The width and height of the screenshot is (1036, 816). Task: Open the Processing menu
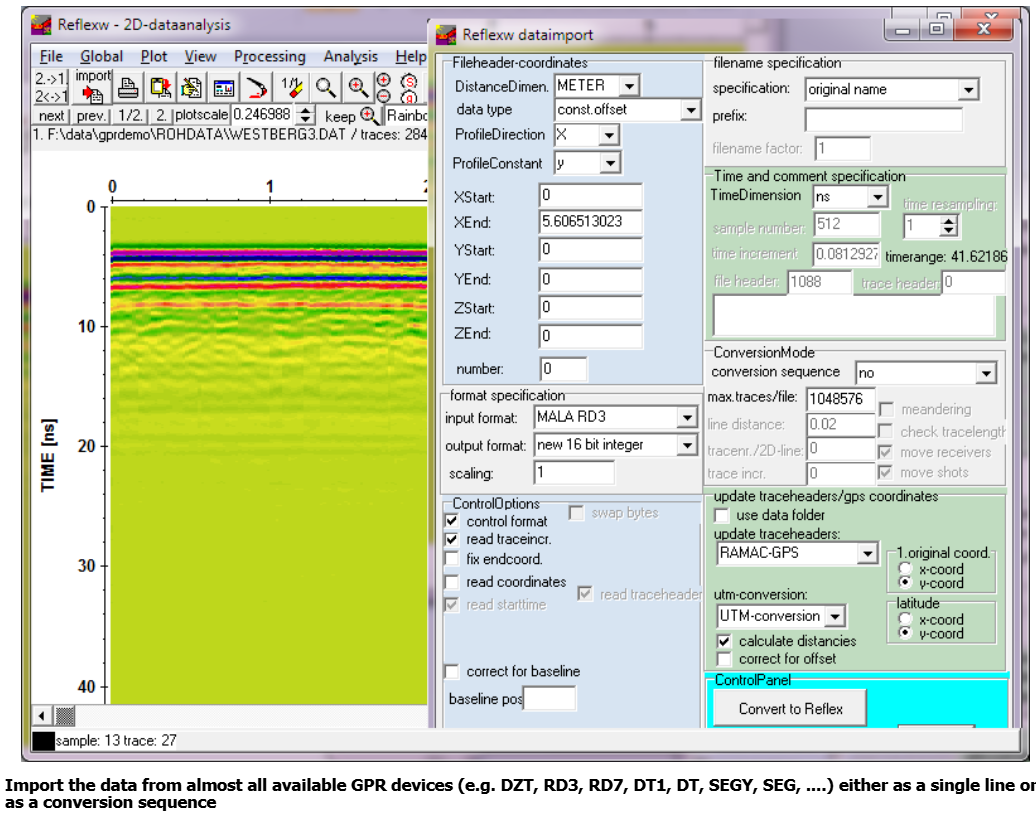click(x=269, y=57)
